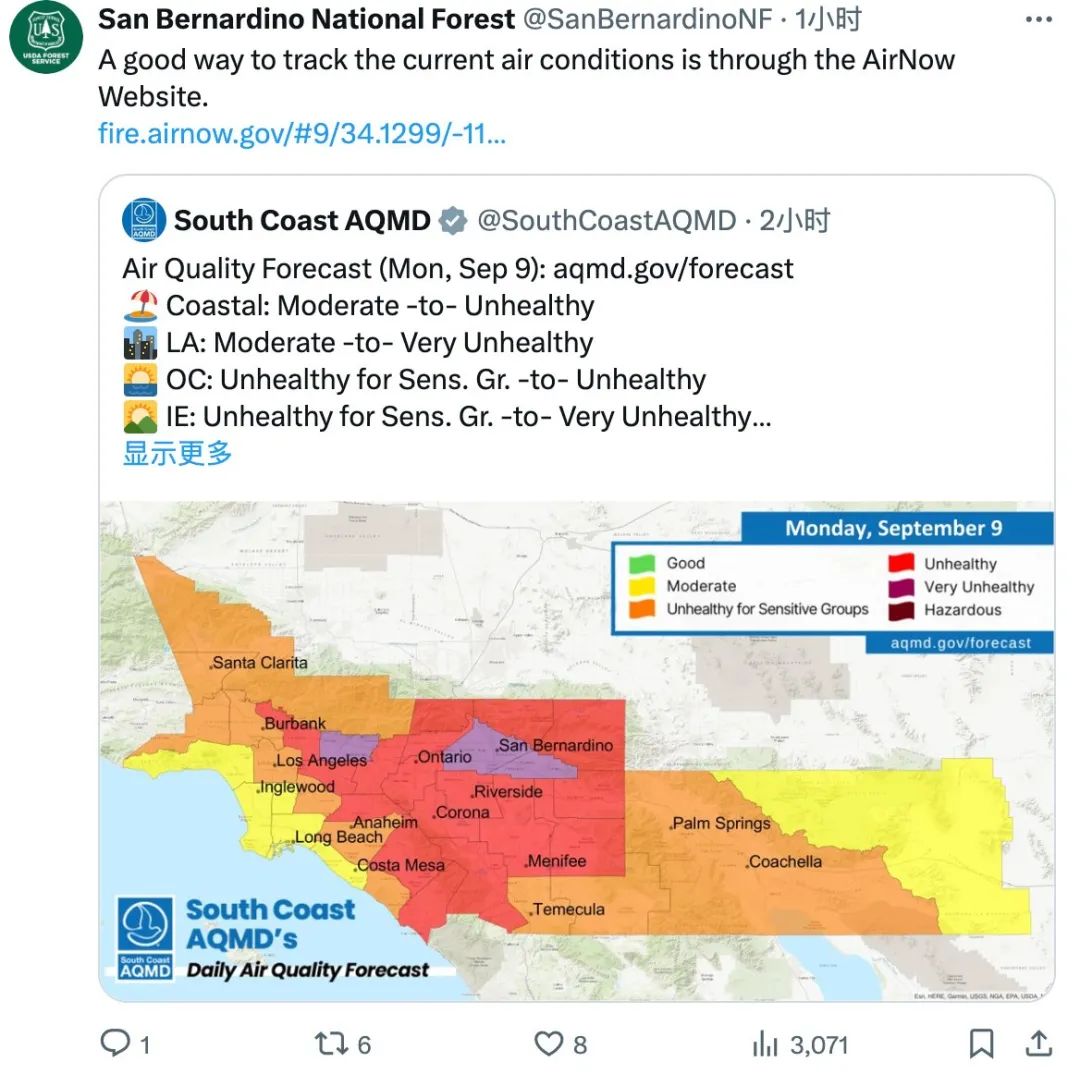Open the three-dot more options menu
This screenshot has height=1074, width=1080.
point(1039,19)
